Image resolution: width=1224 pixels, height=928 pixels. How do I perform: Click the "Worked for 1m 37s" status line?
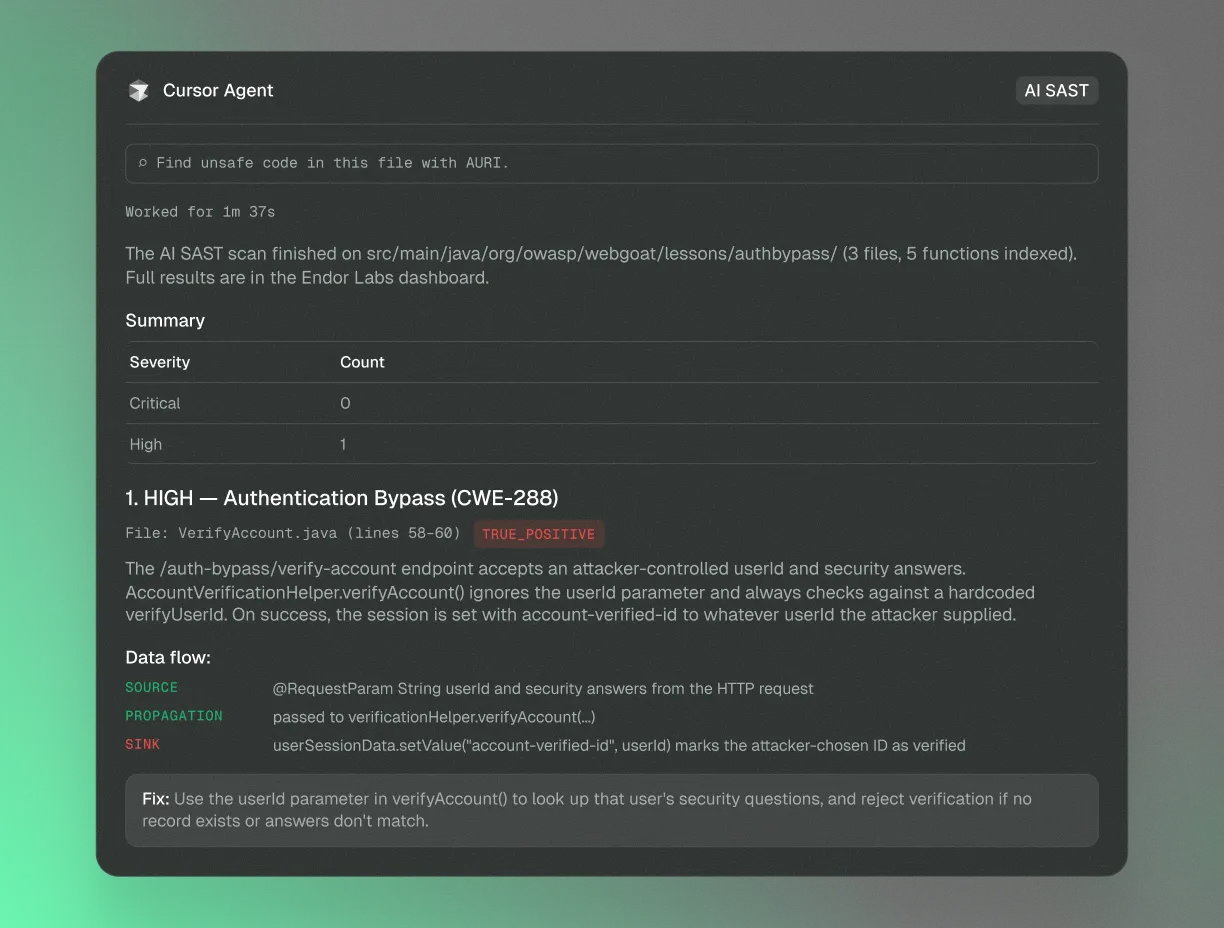[200, 212]
